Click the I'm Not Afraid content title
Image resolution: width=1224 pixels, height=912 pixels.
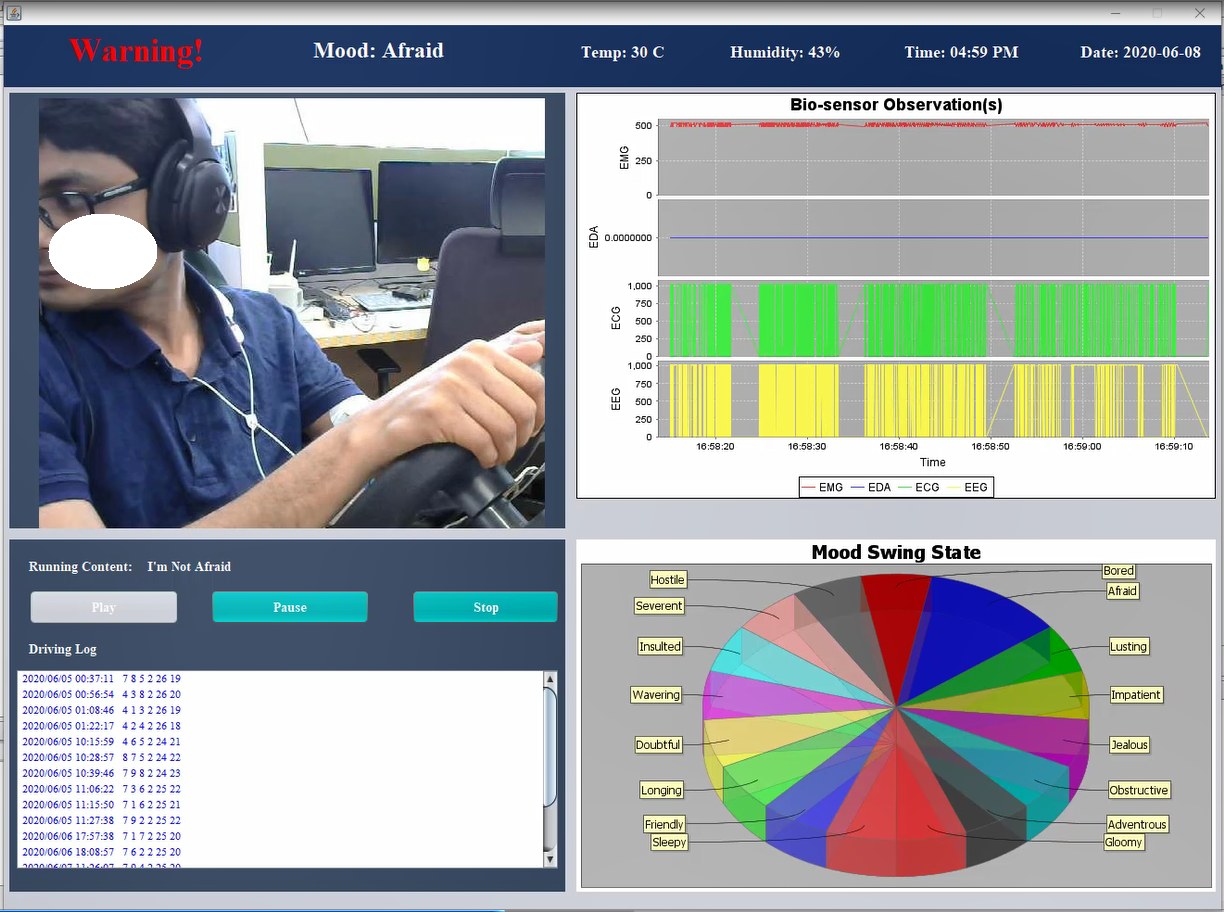(x=189, y=567)
